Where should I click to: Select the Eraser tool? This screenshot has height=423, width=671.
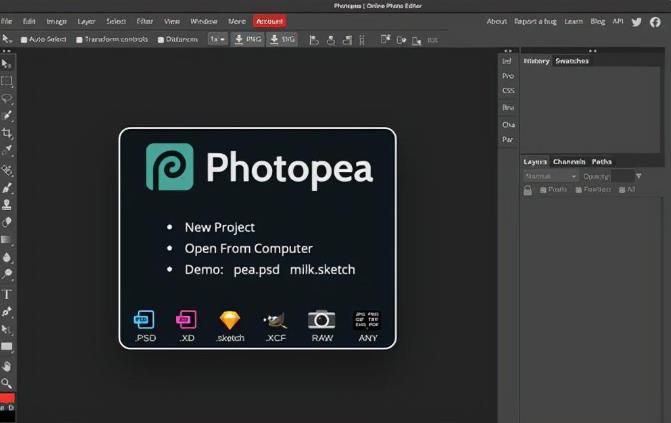point(6,222)
